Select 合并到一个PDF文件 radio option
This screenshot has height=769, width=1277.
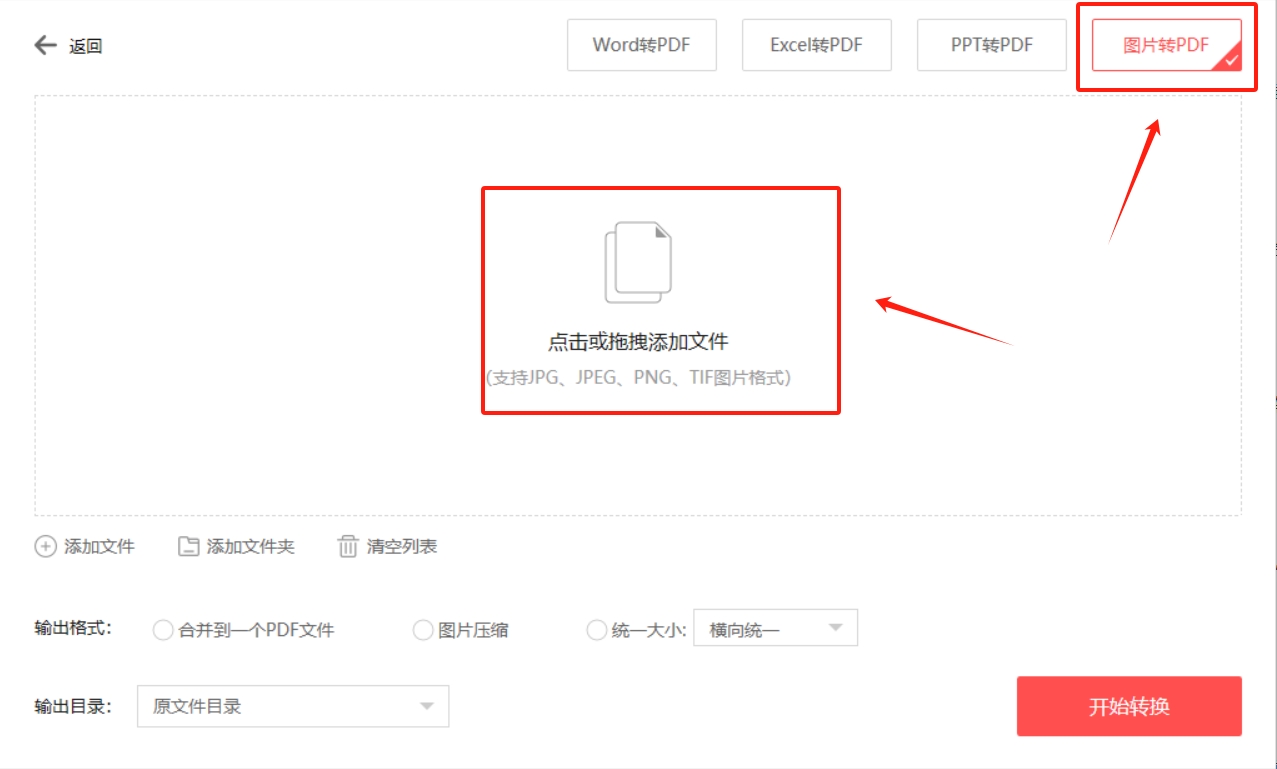[x=162, y=630]
